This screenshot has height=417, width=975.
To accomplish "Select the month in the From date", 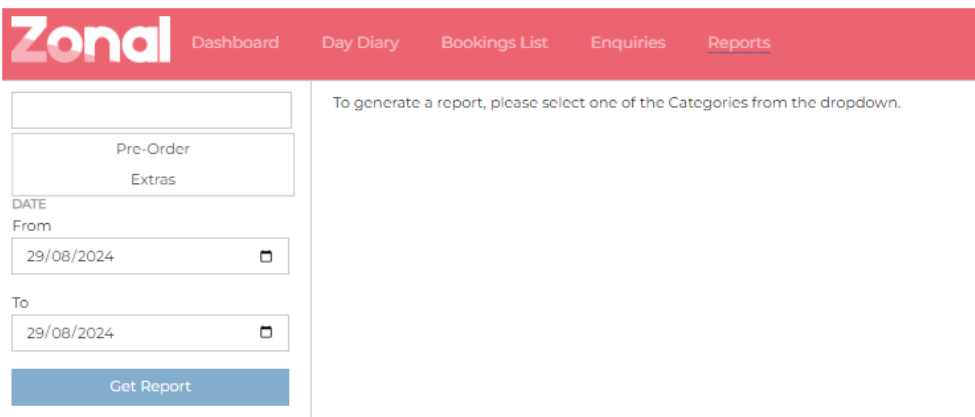I will pos(59,256).
